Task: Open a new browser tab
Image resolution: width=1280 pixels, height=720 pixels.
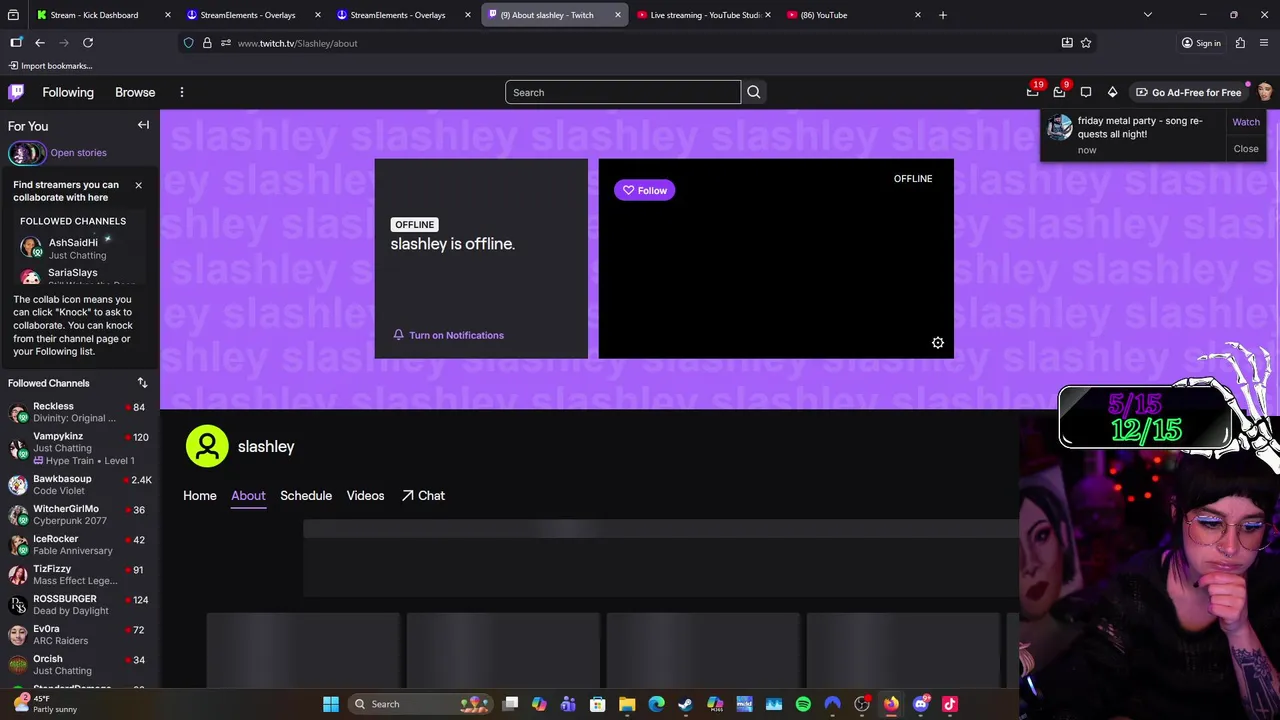Action: [x=942, y=15]
